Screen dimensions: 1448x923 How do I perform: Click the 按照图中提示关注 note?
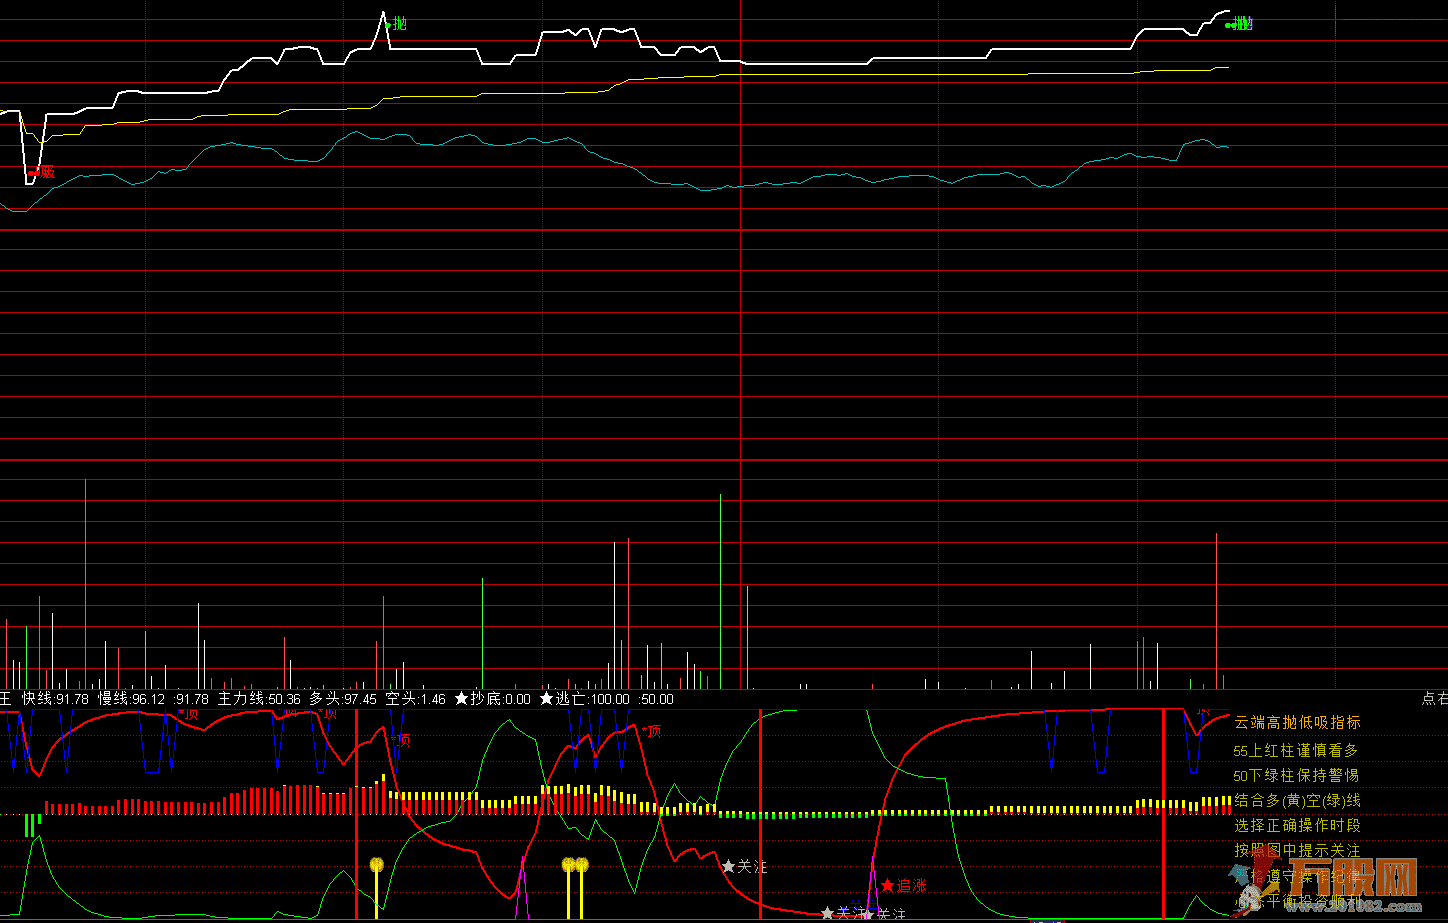click(x=1297, y=850)
